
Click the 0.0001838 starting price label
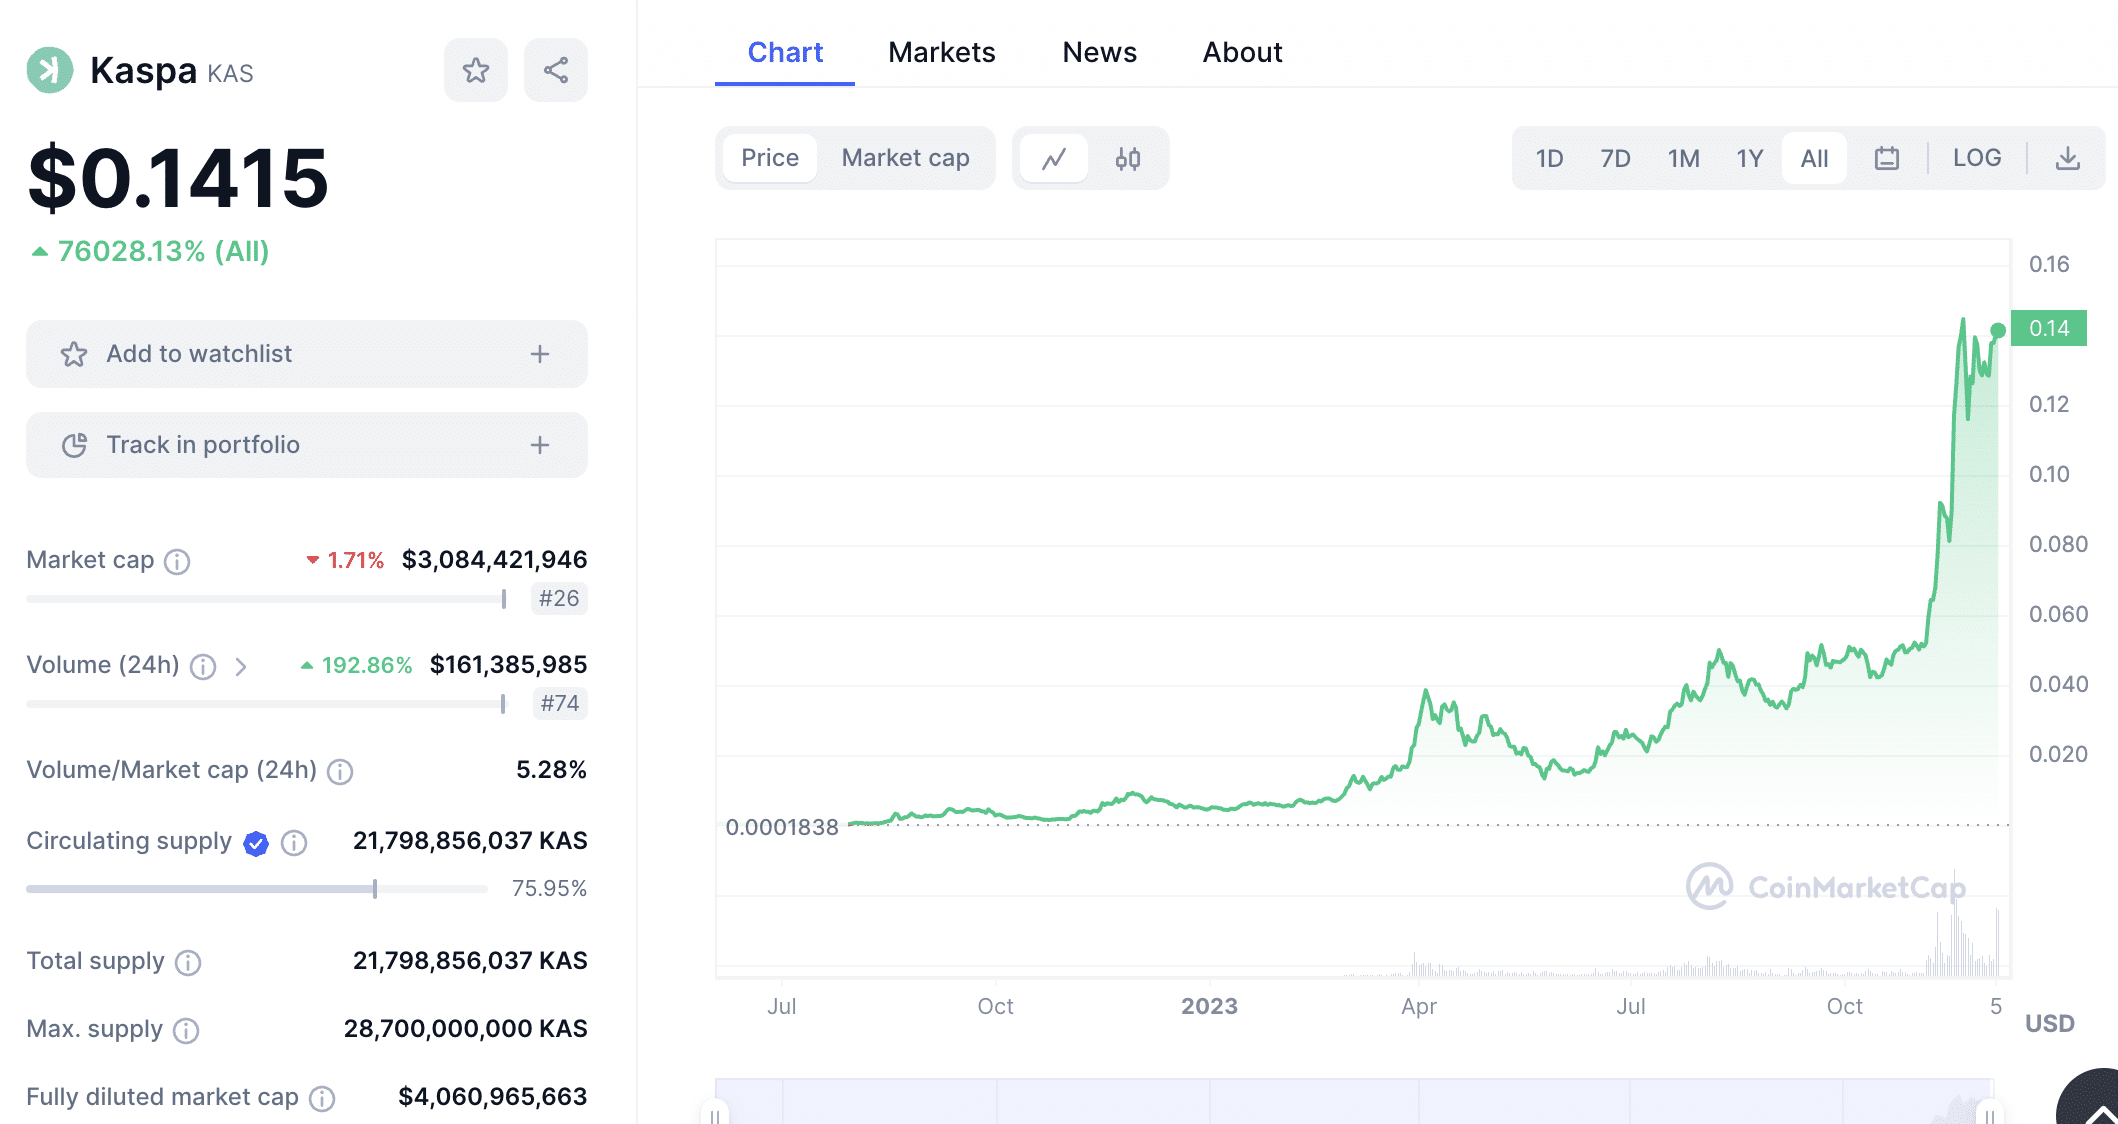782,827
